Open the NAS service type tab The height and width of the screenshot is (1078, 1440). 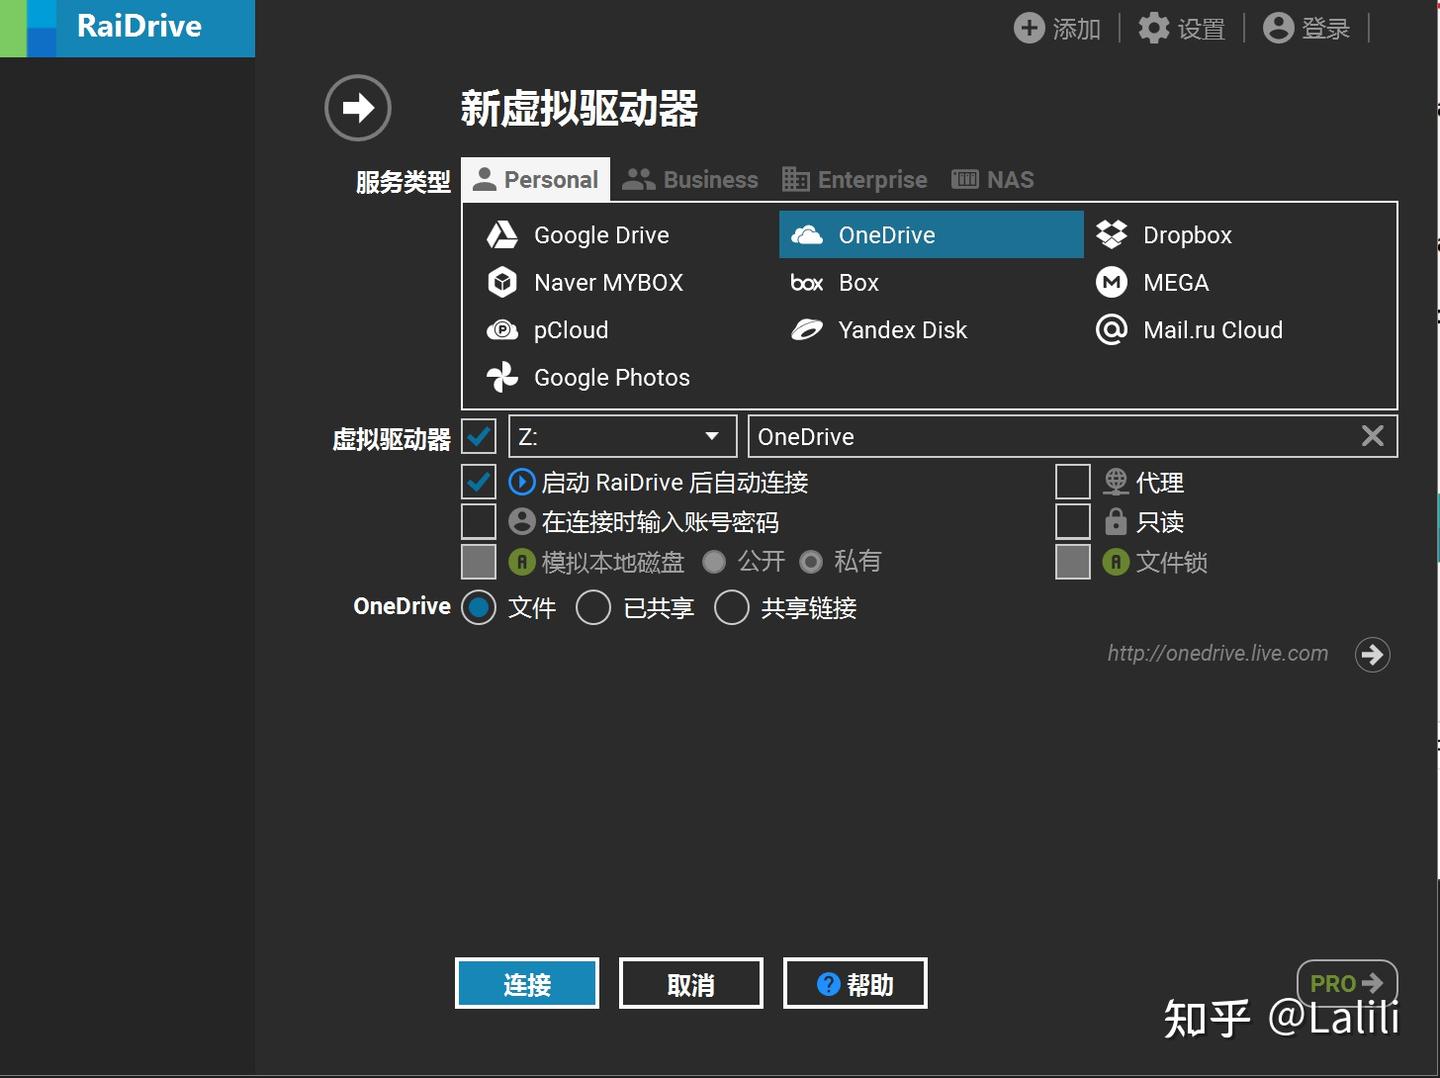coord(992,179)
